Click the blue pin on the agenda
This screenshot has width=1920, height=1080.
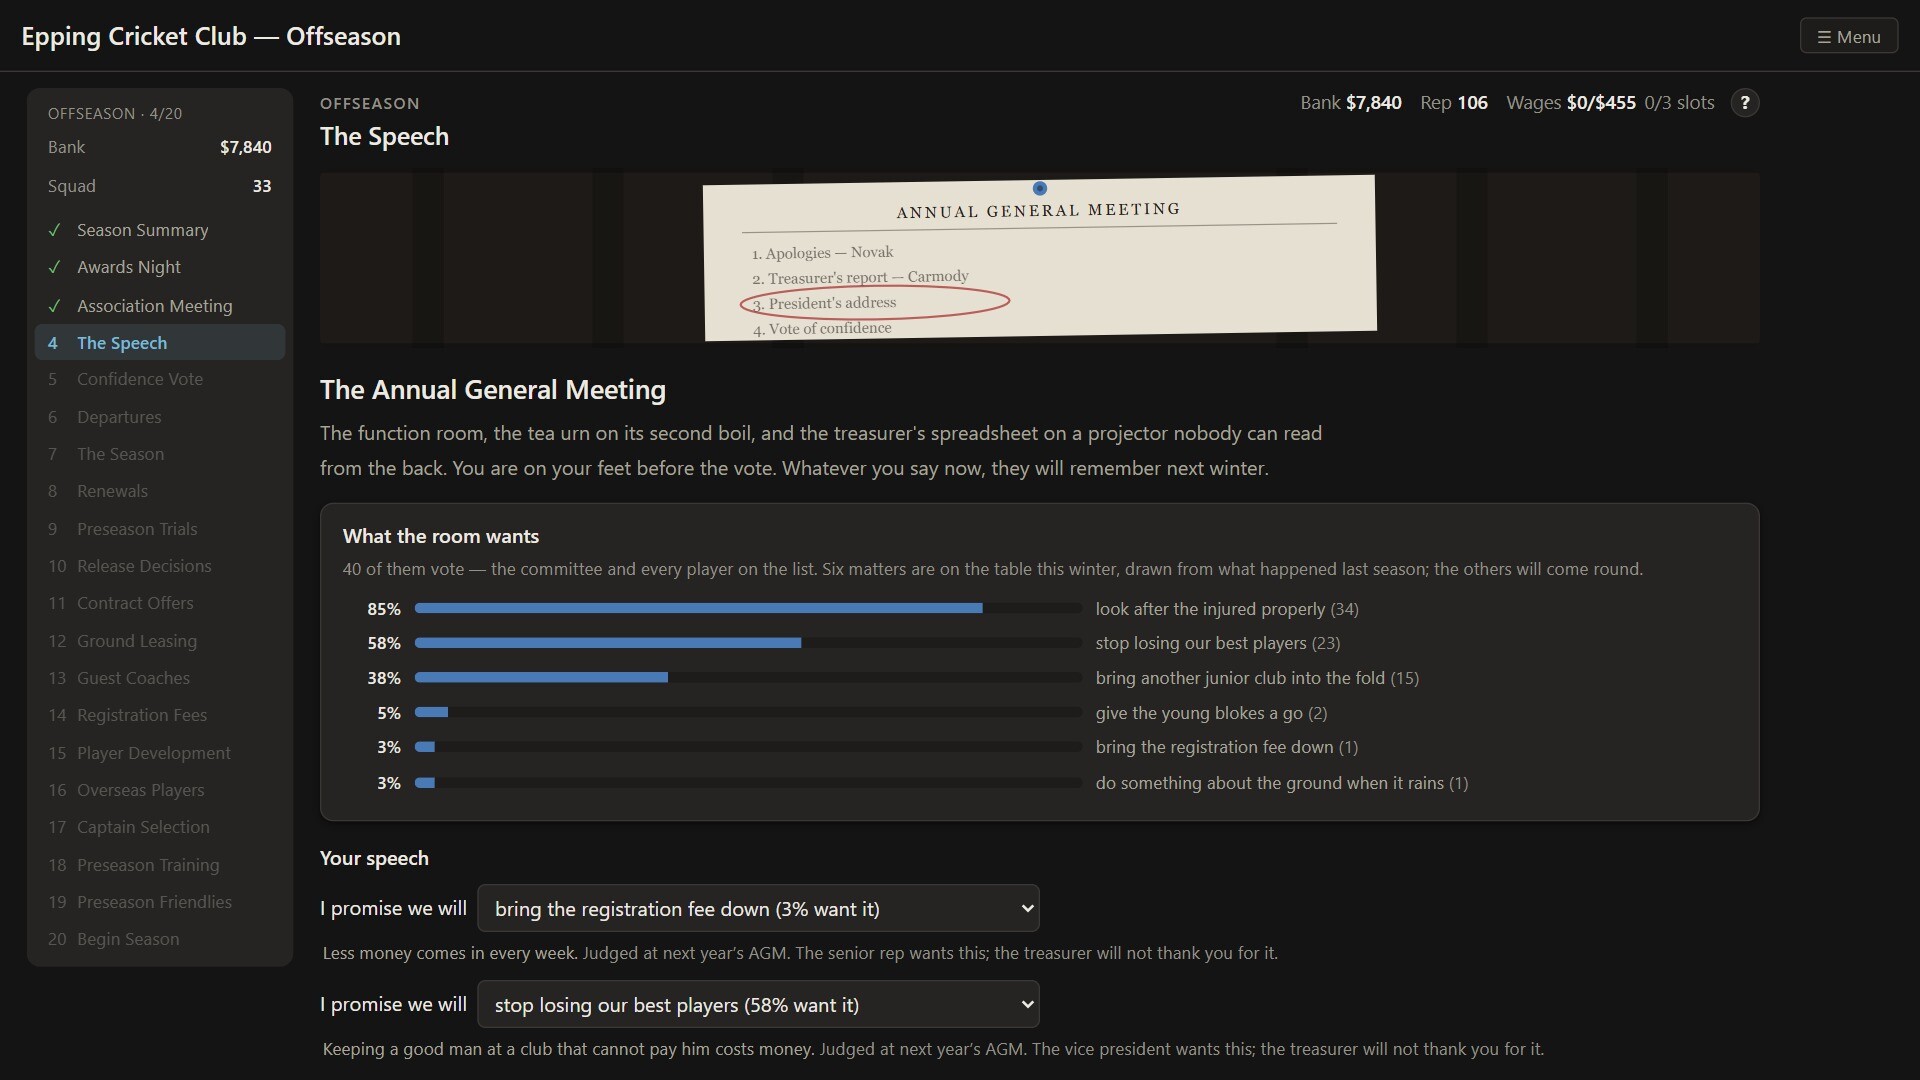pos(1040,188)
